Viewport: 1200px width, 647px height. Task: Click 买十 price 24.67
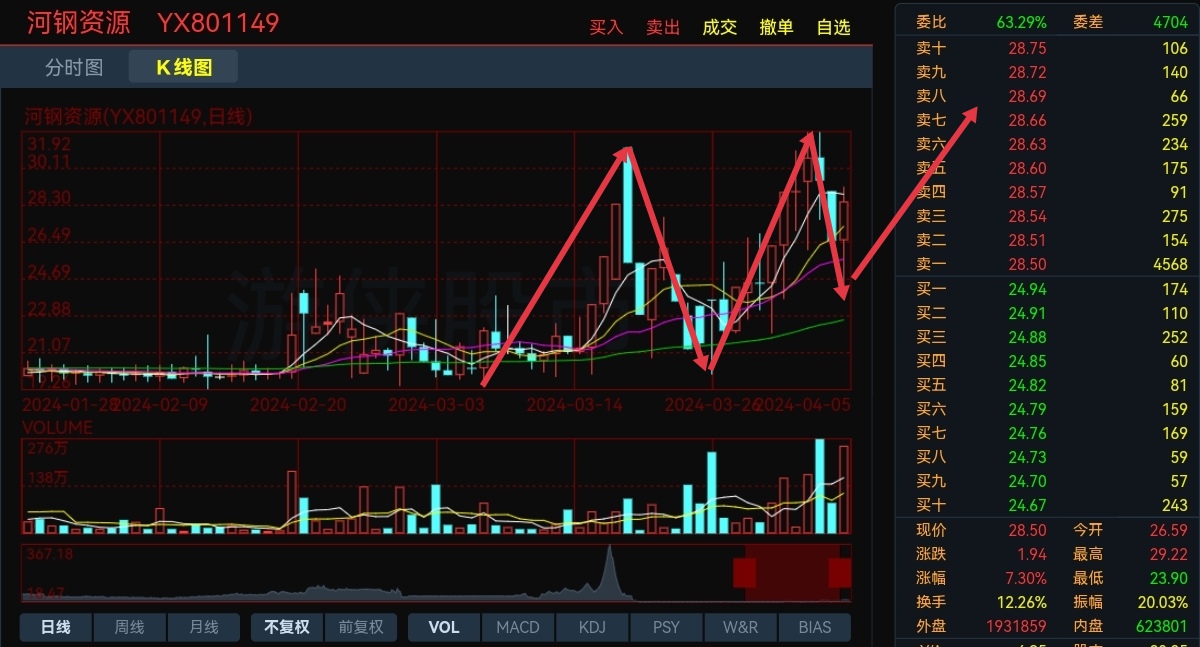tap(1027, 505)
